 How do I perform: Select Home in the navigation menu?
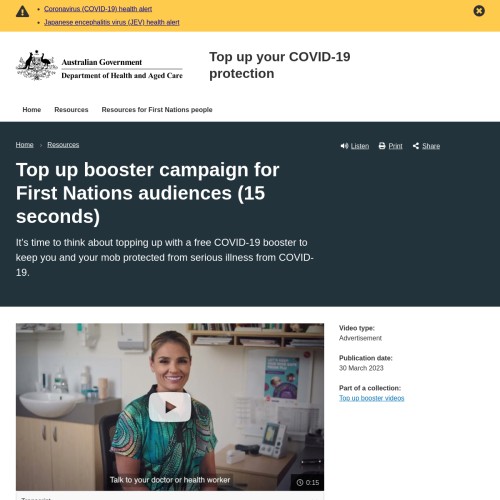coord(32,110)
